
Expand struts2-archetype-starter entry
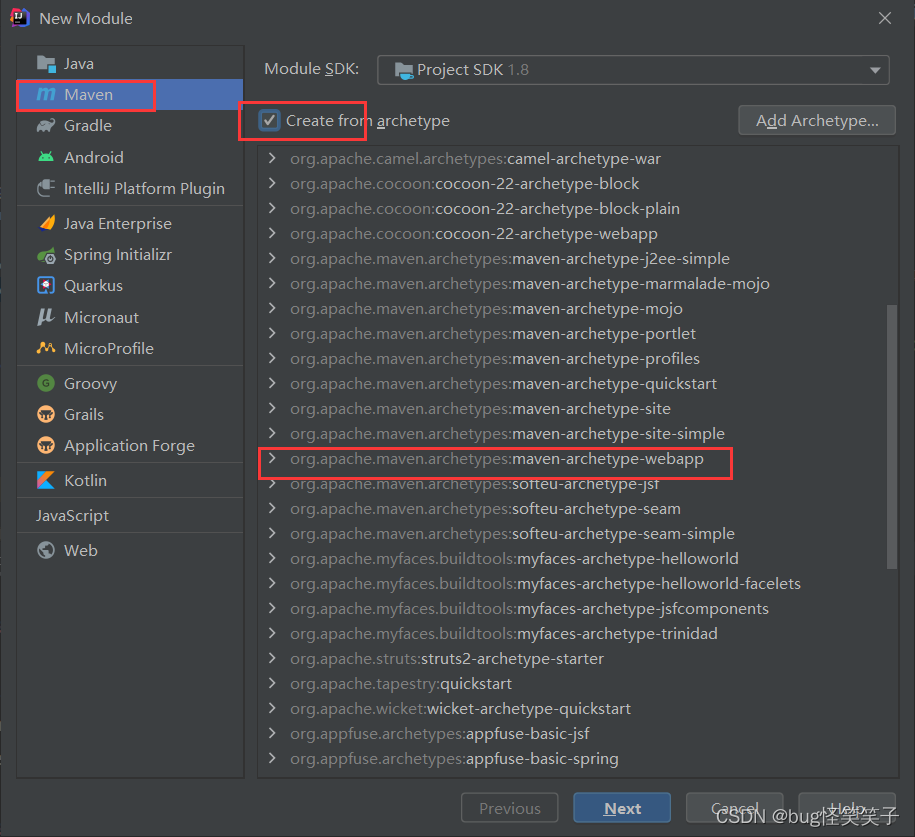pyautogui.click(x=272, y=658)
